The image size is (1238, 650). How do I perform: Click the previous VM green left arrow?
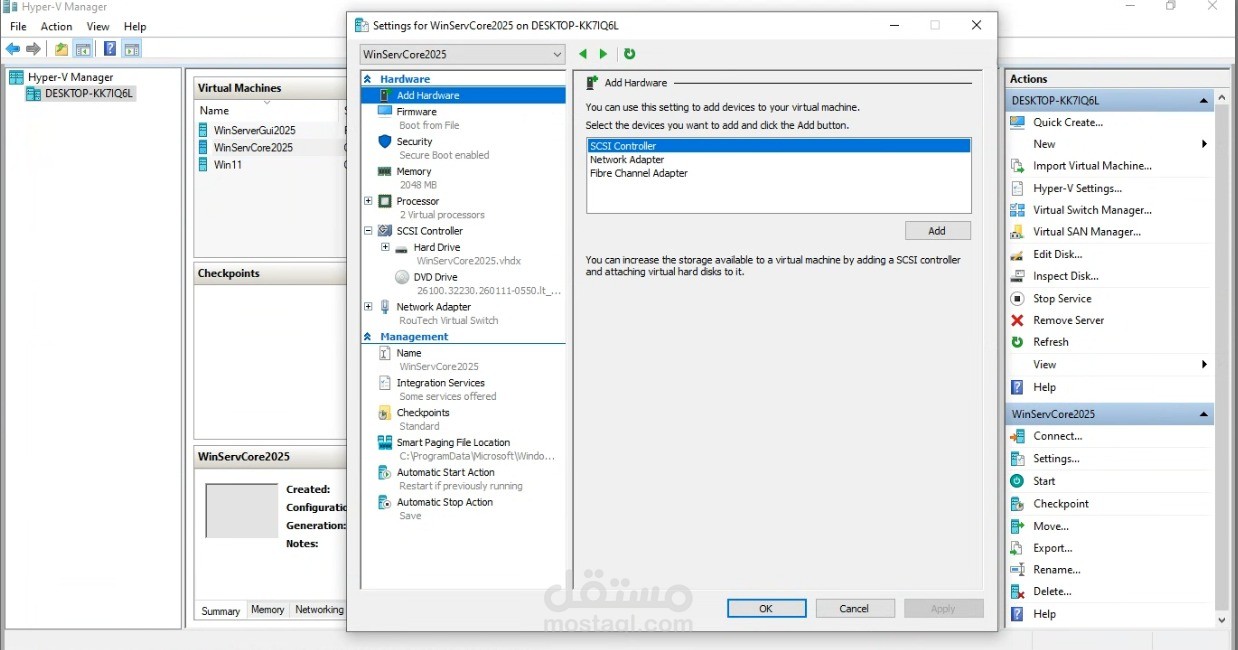tap(583, 54)
